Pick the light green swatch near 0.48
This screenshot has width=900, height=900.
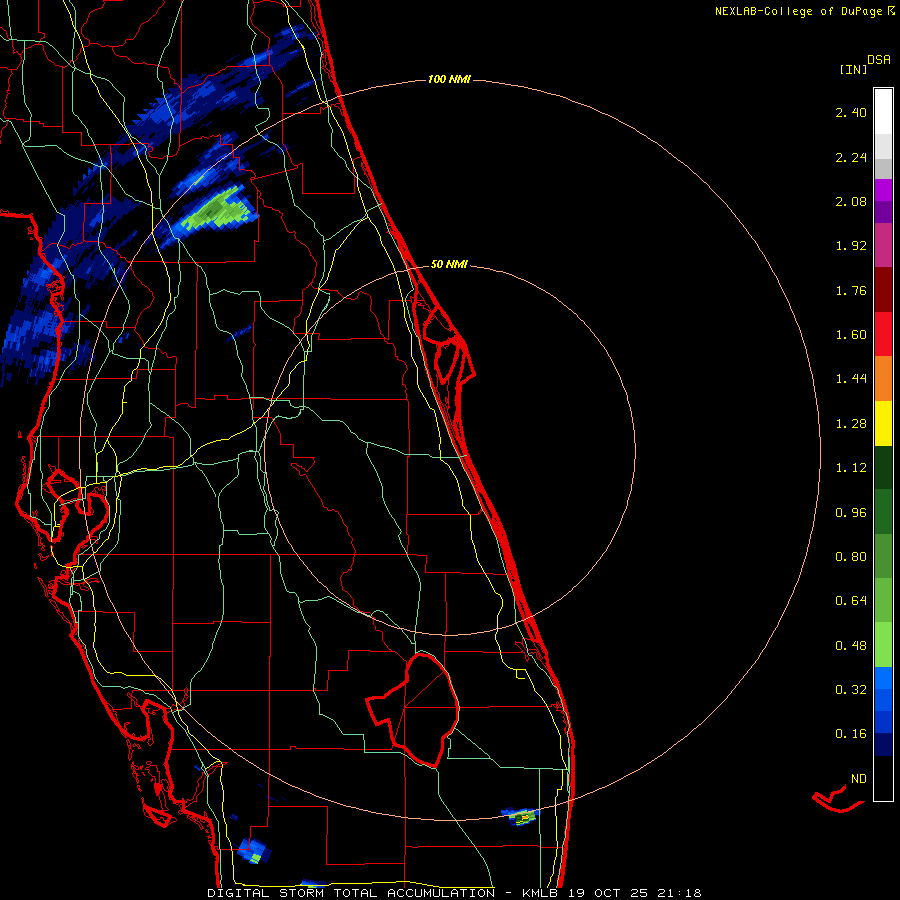coord(883,645)
